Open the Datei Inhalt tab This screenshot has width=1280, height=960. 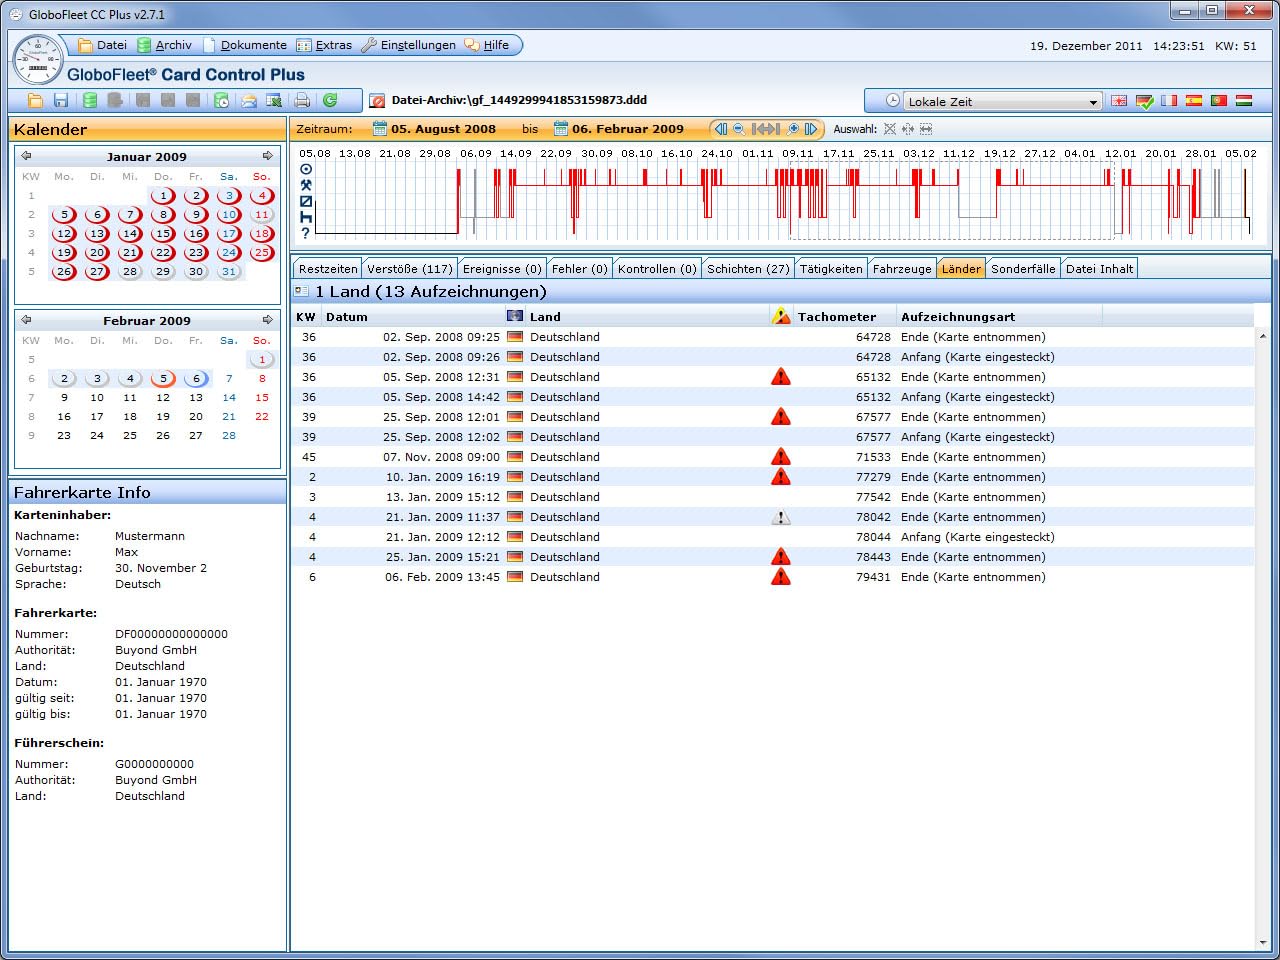click(x=1099, y=269)
